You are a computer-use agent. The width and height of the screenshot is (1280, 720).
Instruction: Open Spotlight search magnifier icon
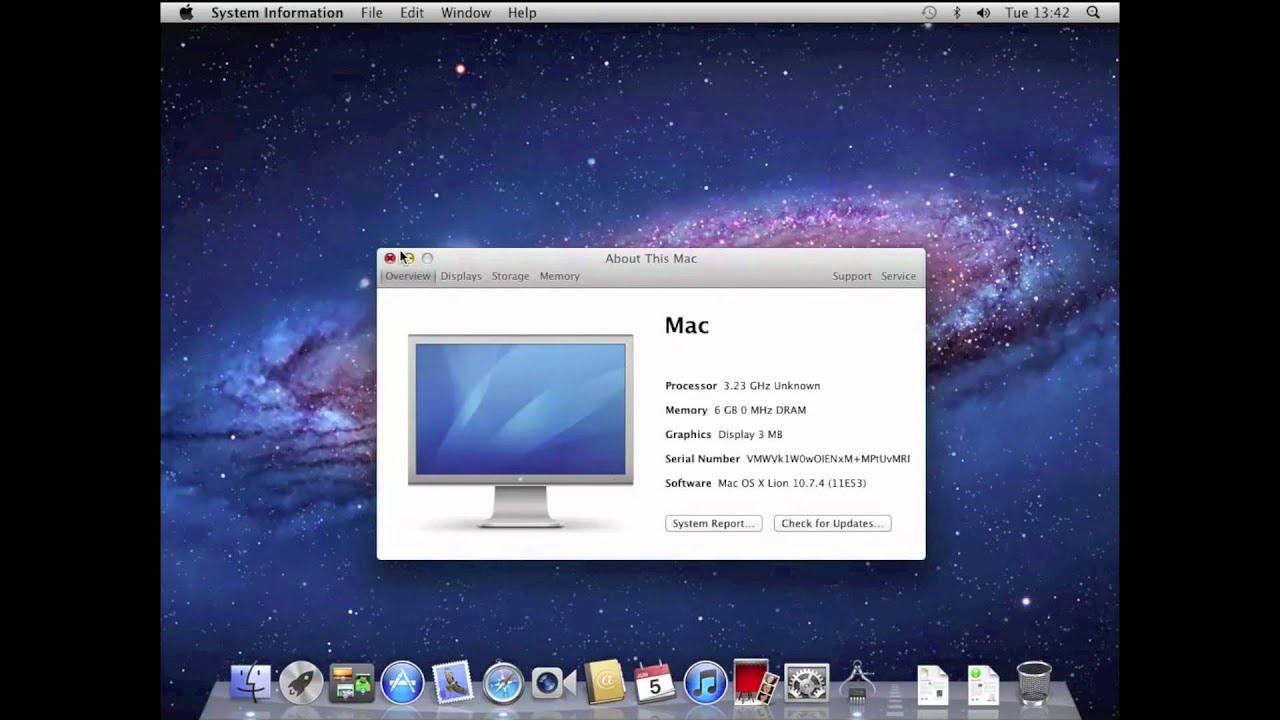coord(1093,13)
